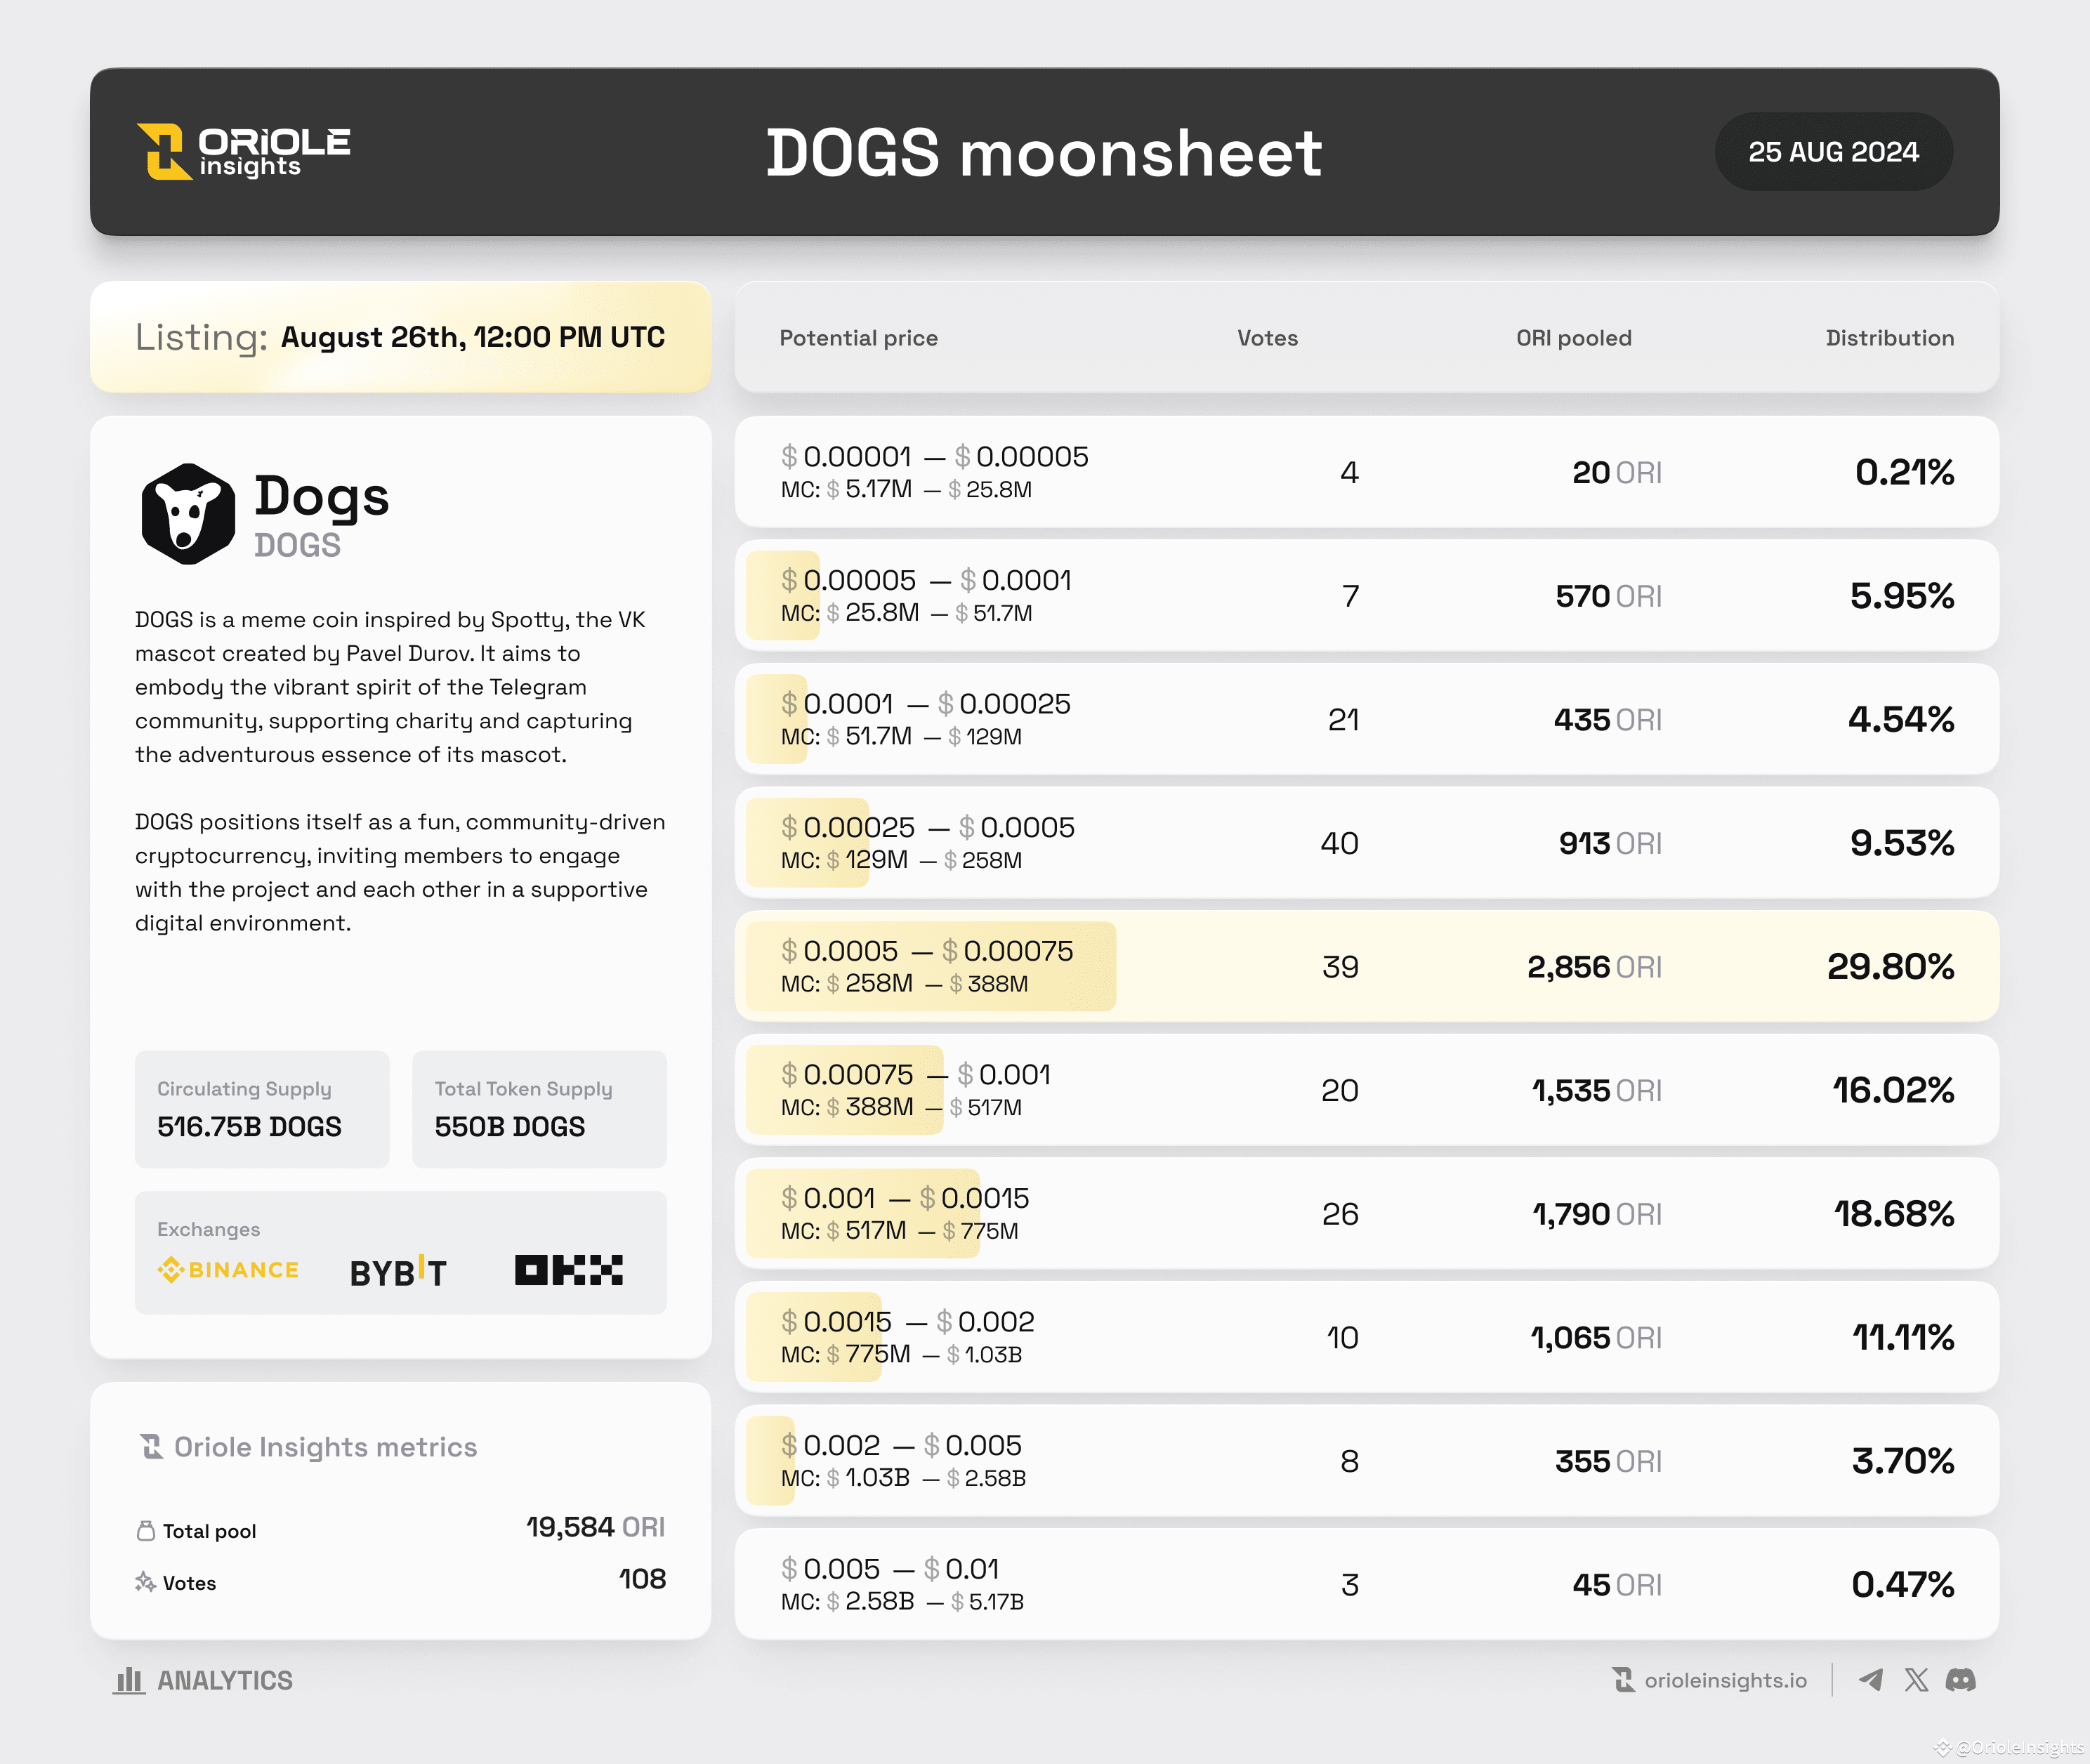
Task: Click the ANALYTICS label
Action: (225, 1680)
